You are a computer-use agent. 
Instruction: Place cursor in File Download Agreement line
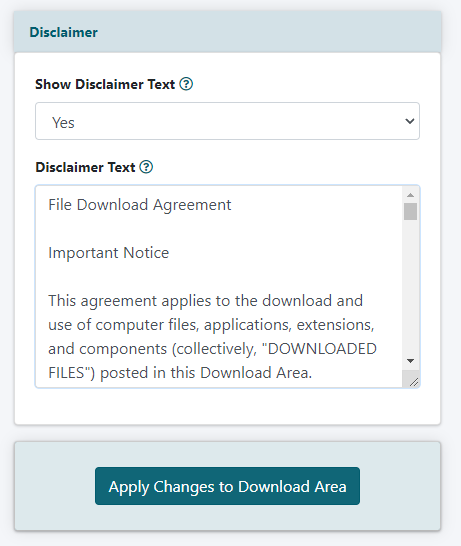pyautogui.click(x=140, y=205)
